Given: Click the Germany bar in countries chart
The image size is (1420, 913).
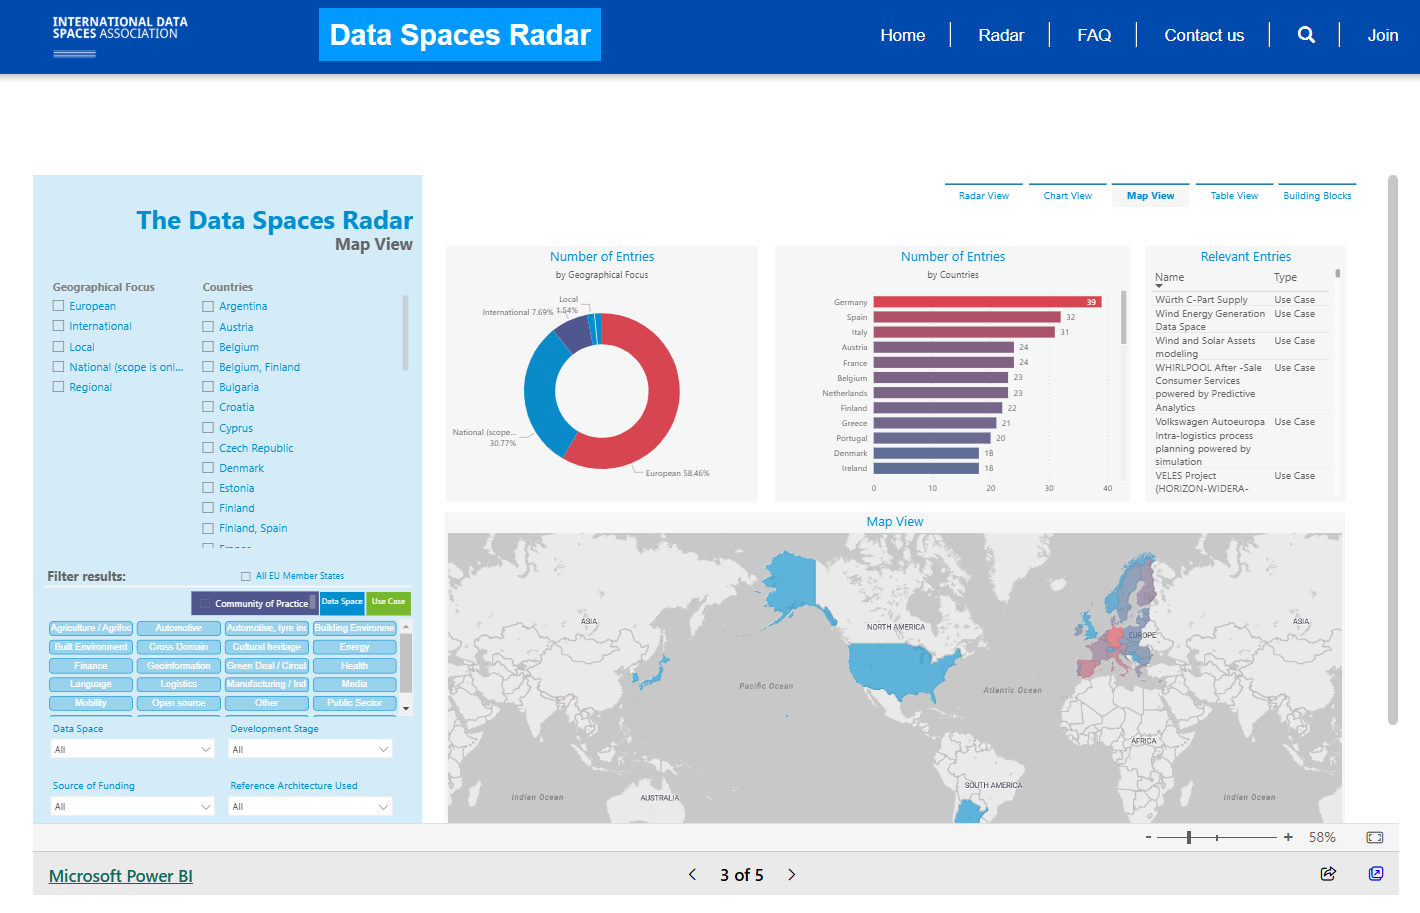Looking at the screenshot, I should [x=986, y=302].
